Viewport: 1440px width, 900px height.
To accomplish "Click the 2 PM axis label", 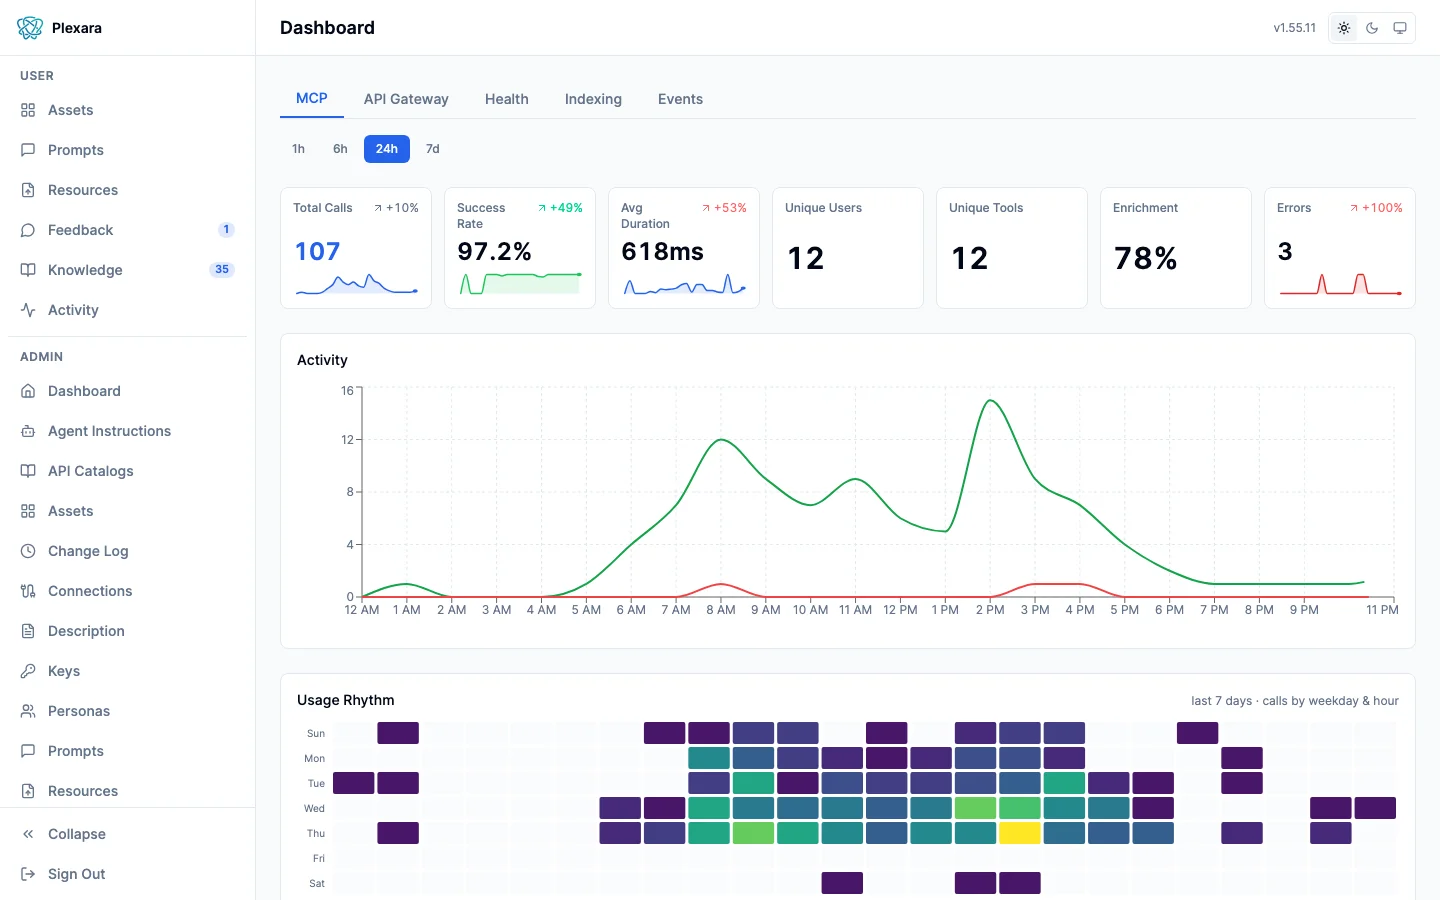I will (990, 610).
